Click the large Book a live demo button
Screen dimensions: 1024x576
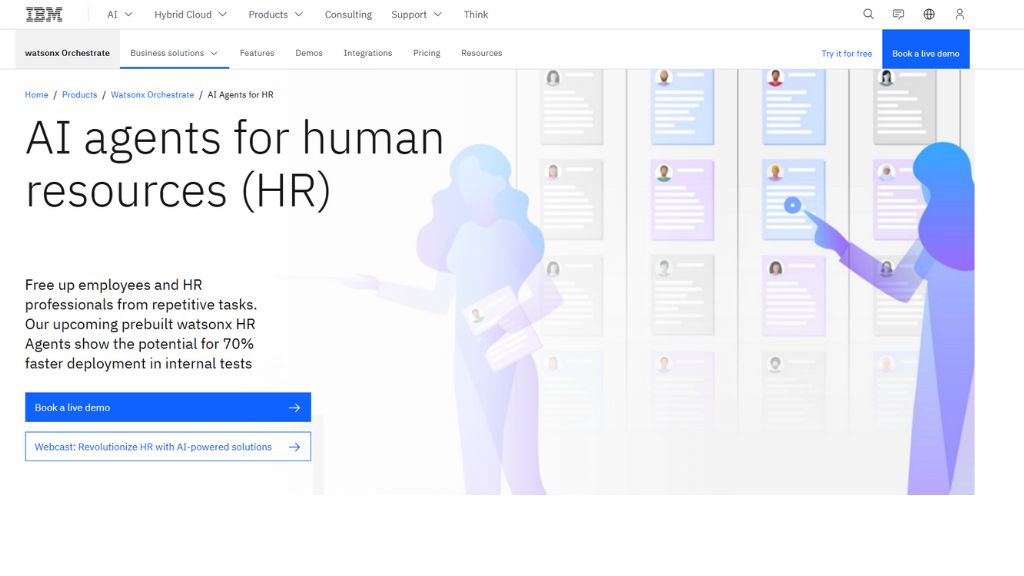click(x=168, y=408)
